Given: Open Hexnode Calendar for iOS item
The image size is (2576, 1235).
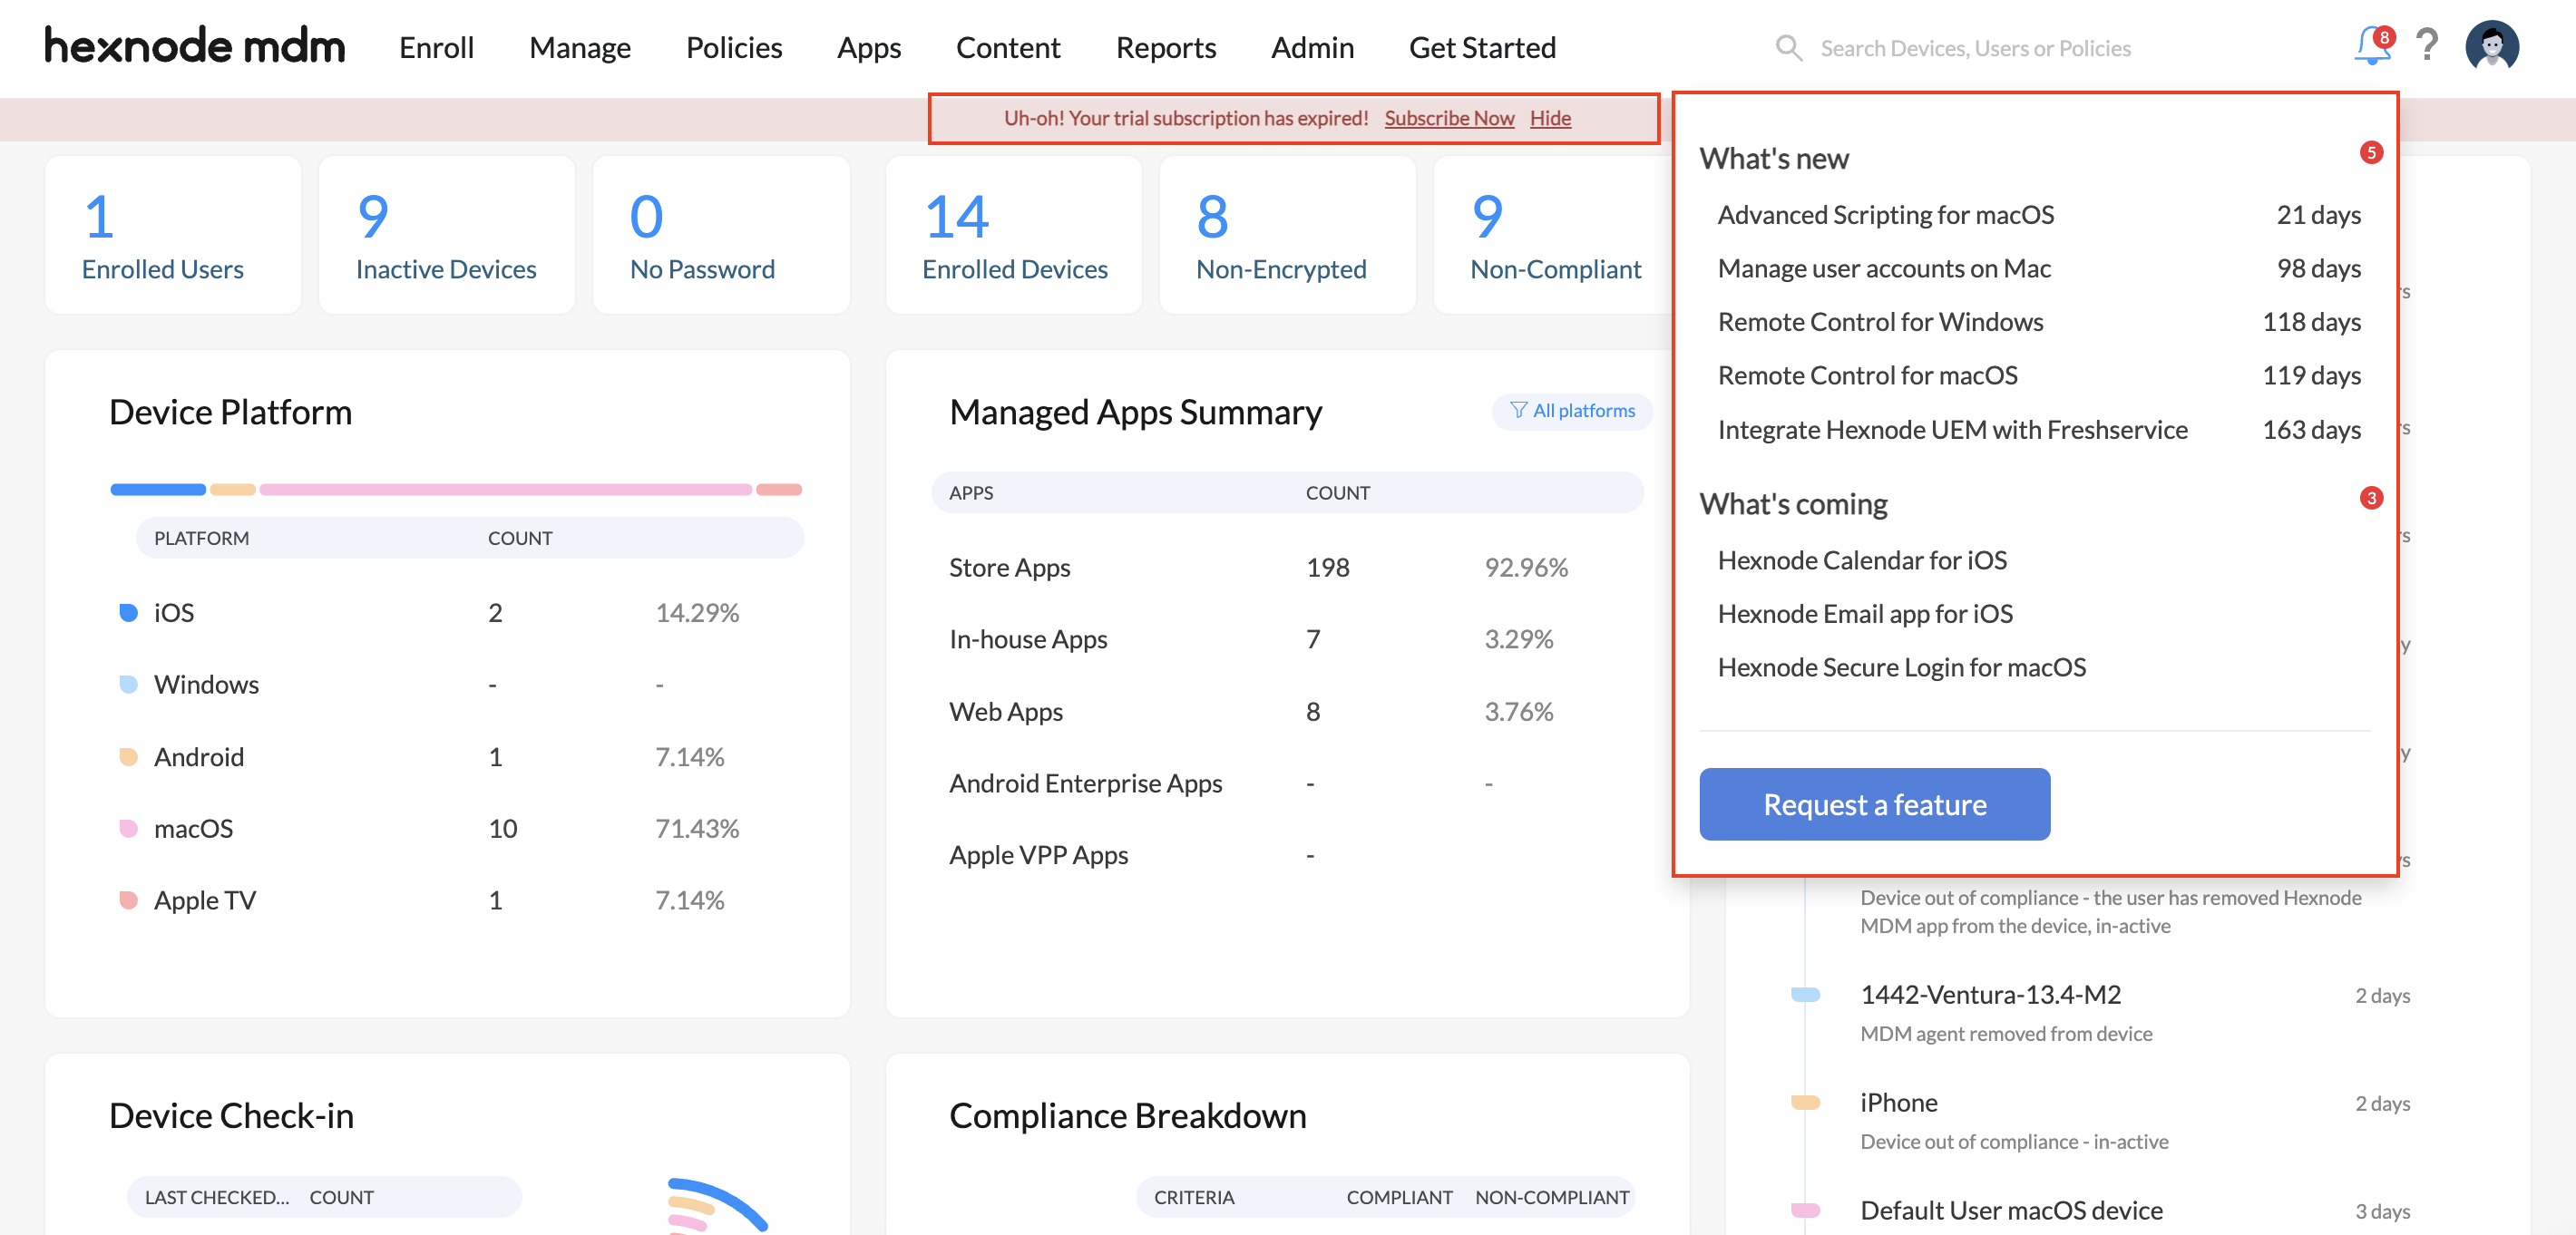Looking at the screenshot, I should tap(1861, 560).
